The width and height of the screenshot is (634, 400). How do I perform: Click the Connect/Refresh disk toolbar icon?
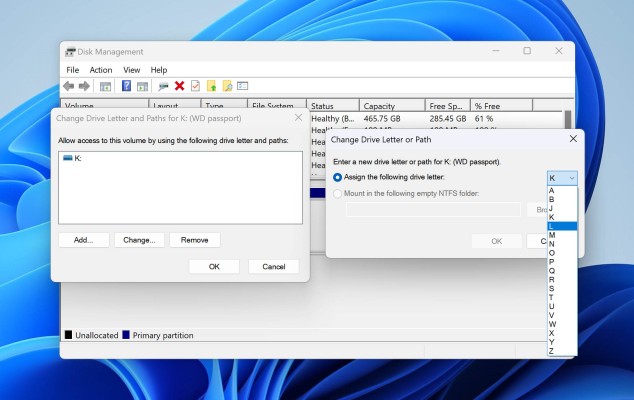pyautogui.click(x=163, y=86)
